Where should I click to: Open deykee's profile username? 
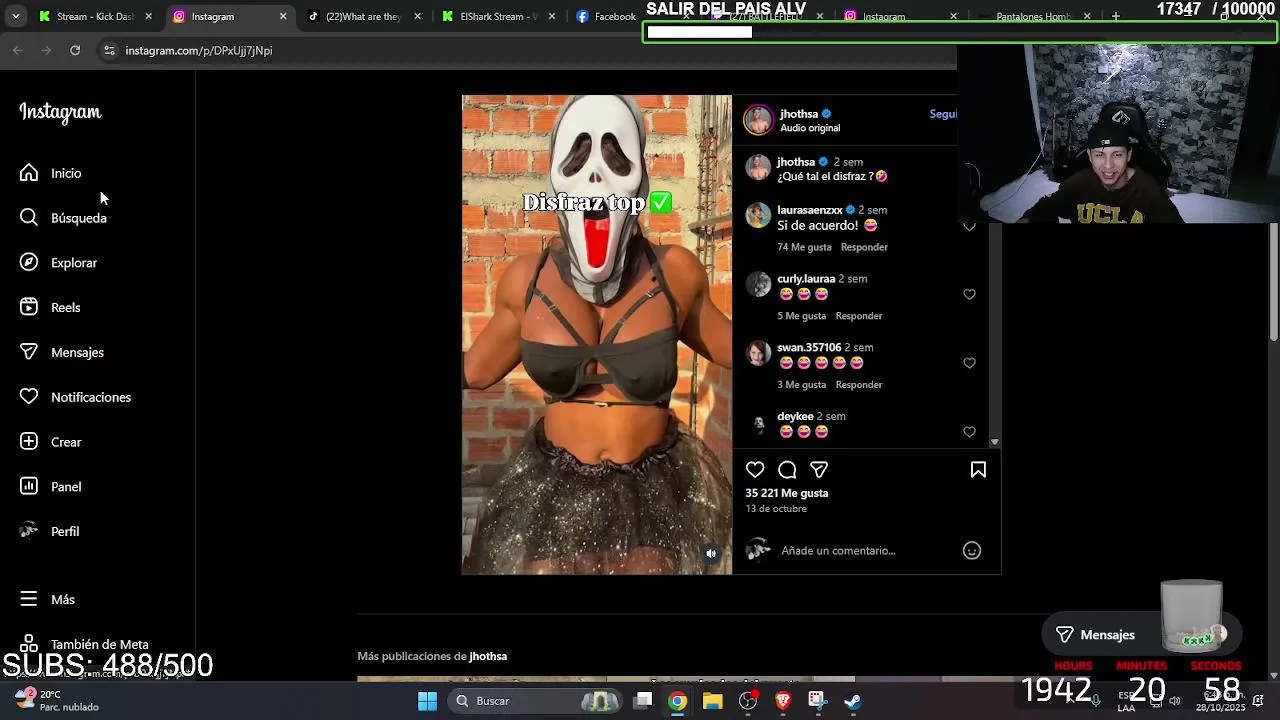tap(795, 416)
